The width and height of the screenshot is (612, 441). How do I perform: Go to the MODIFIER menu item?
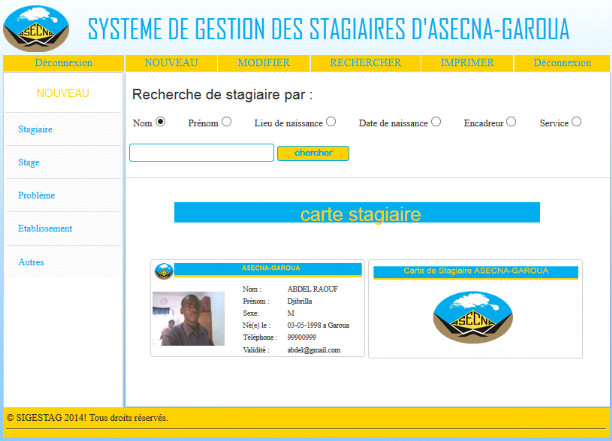click(x=263, y=63)
